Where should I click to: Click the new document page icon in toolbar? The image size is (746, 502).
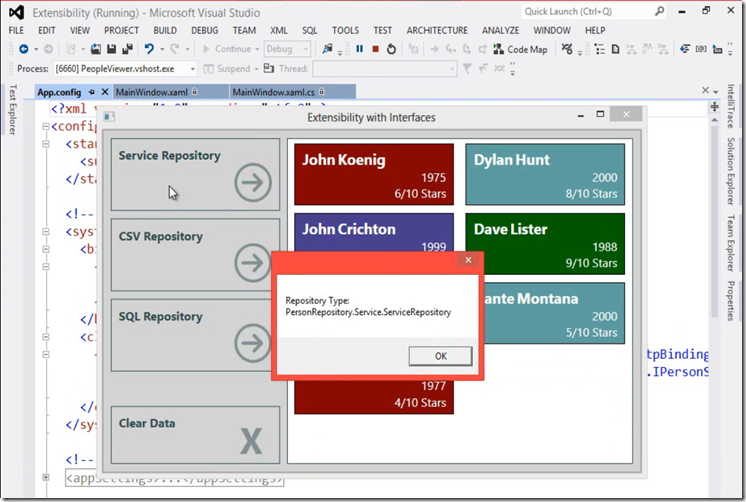615,49
